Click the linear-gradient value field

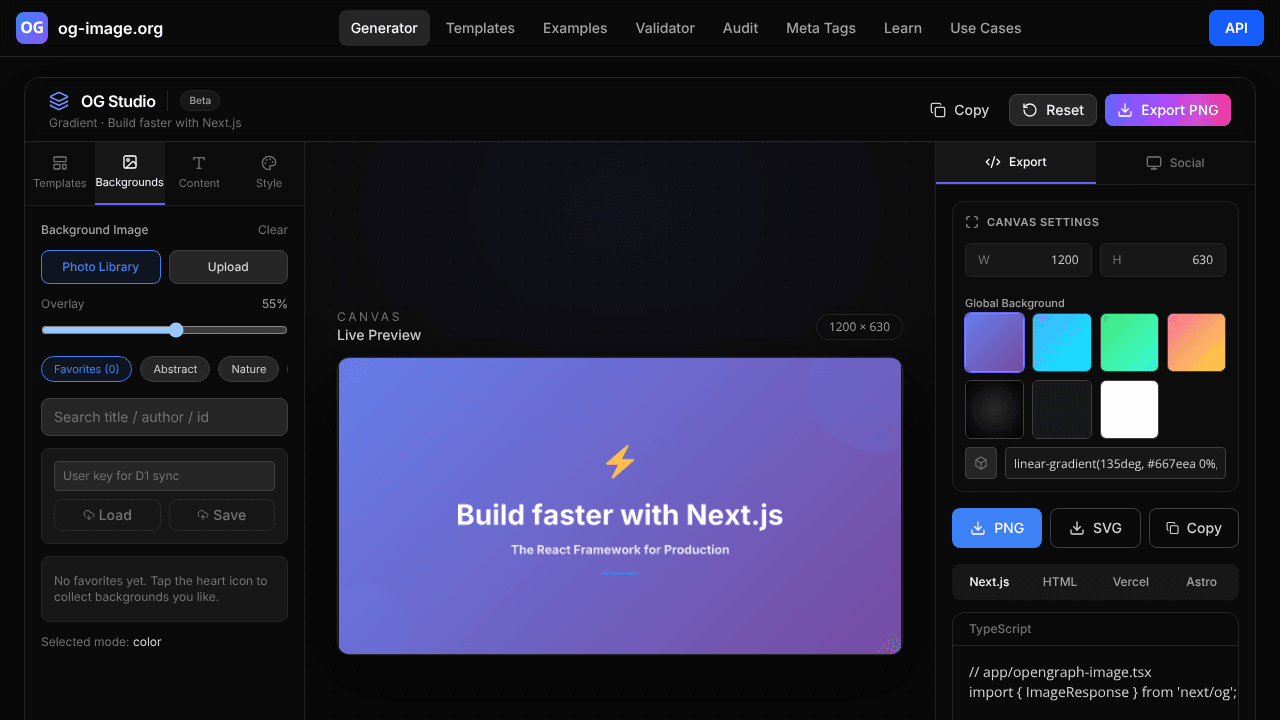[x=1116, y=463]
